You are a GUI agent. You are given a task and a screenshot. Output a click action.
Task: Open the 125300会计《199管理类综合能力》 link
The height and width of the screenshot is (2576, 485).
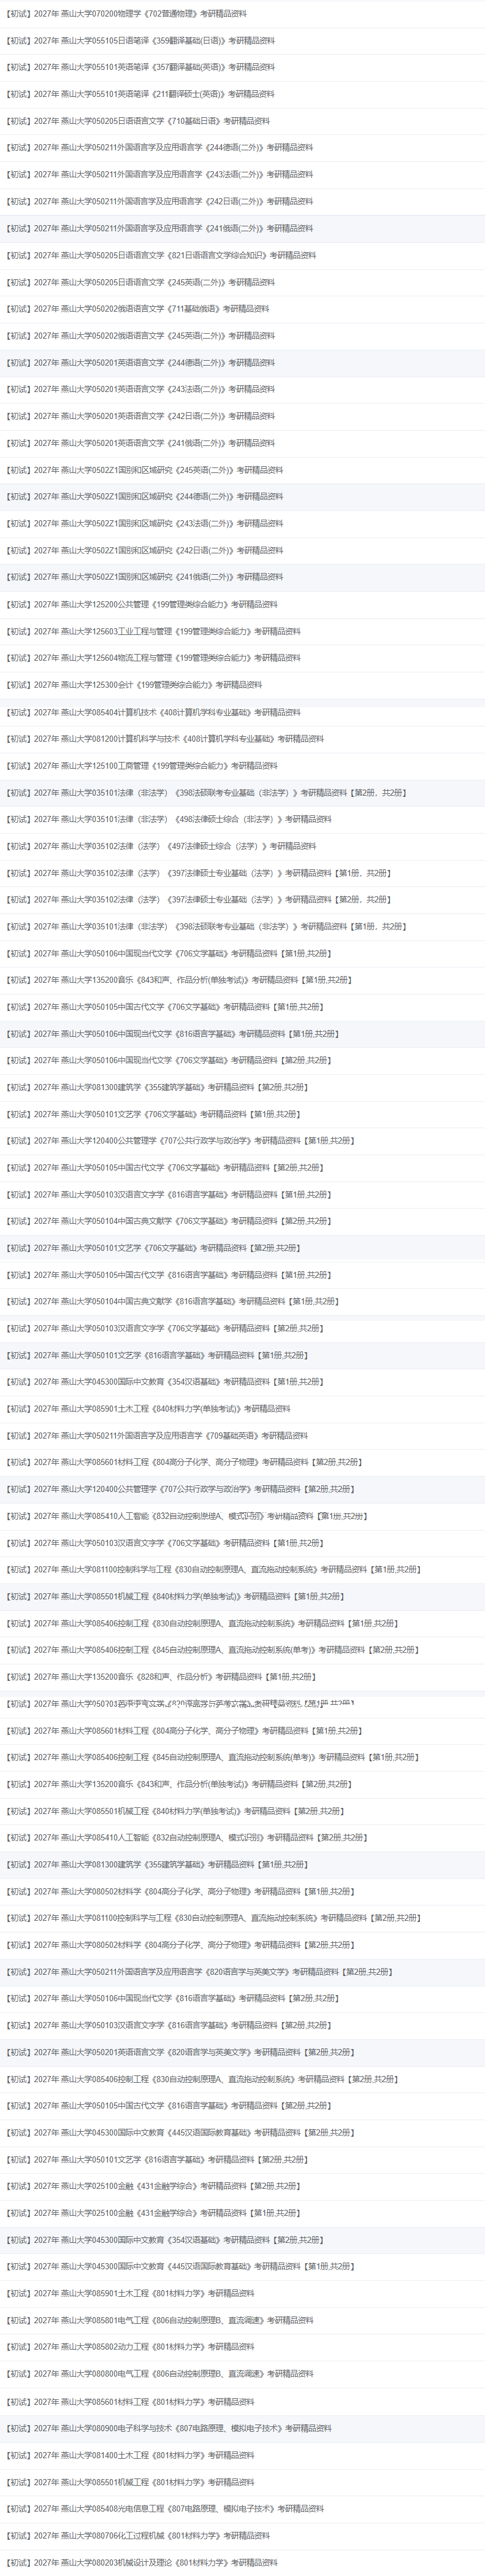coord(135,685)
